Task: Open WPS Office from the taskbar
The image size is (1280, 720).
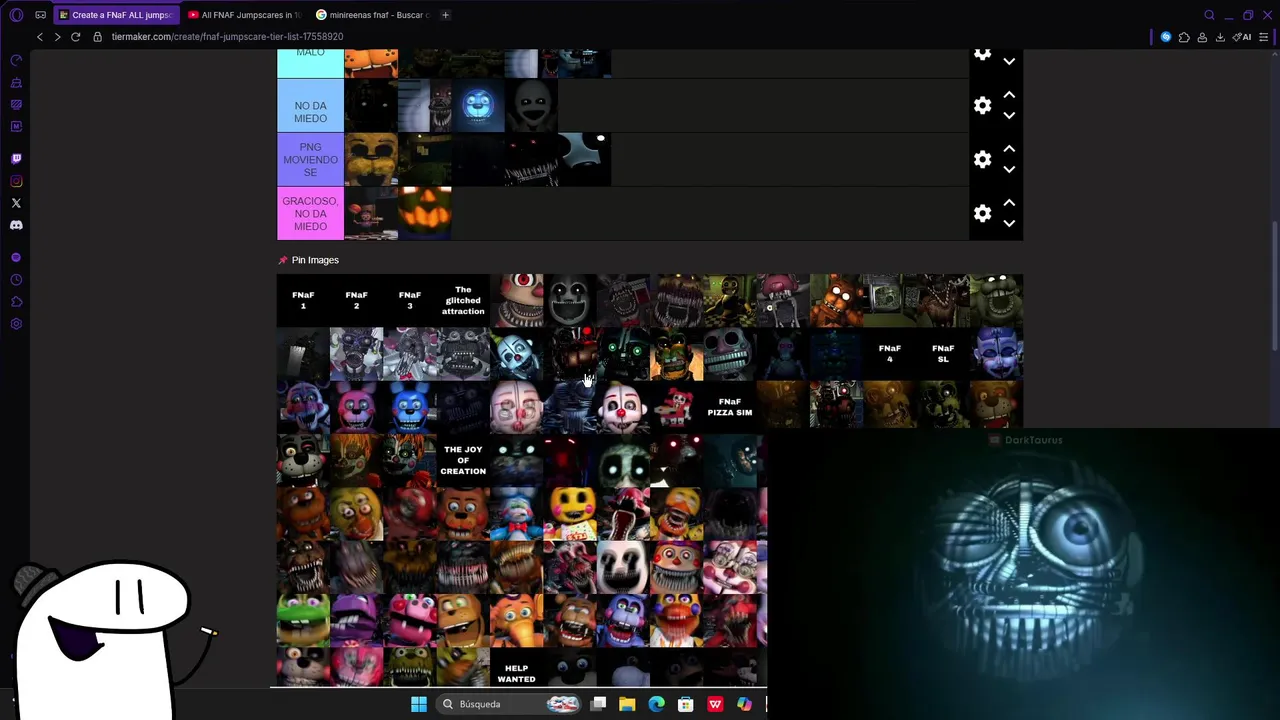Action: pyautogui.click(x=715, y=704)
